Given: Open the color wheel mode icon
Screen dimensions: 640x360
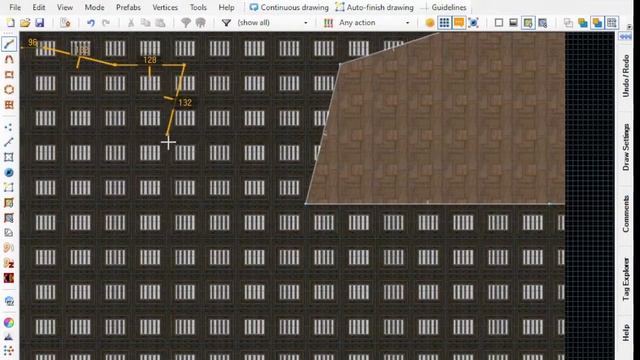Looking at the screenshot, I should point(9,322).
